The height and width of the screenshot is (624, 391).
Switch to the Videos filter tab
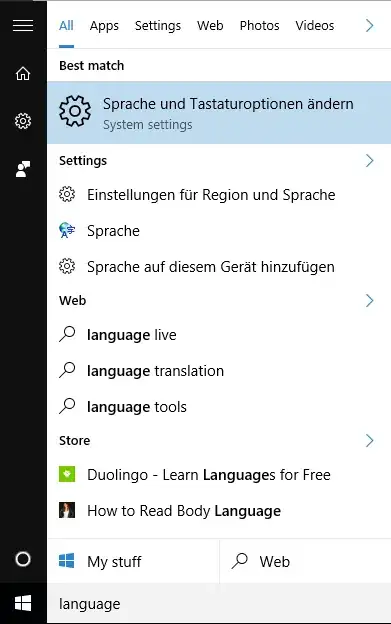pyautogui.click(x=315, y=26)
